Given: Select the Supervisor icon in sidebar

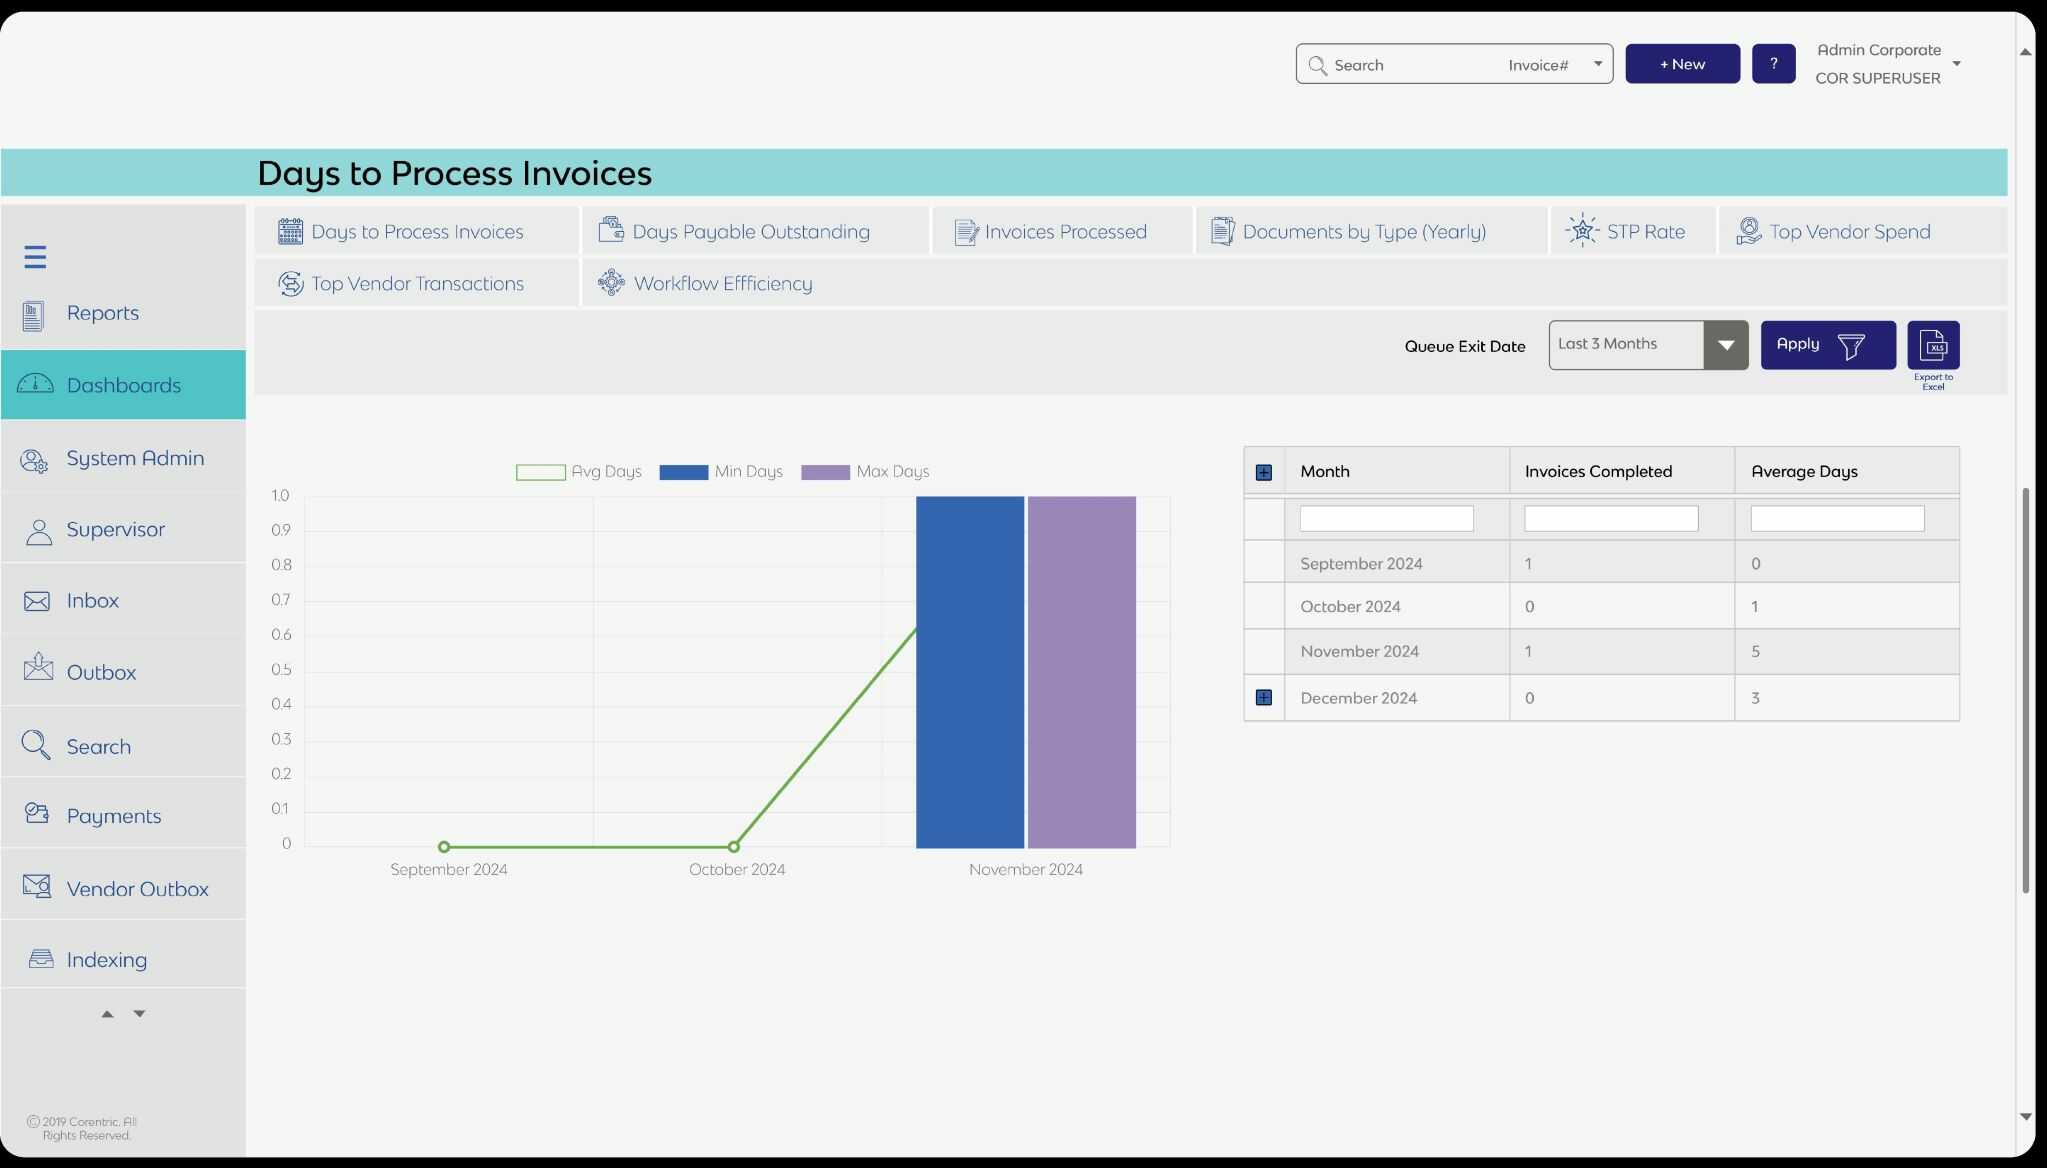Looking at the screenshot, I should [38, 529].
